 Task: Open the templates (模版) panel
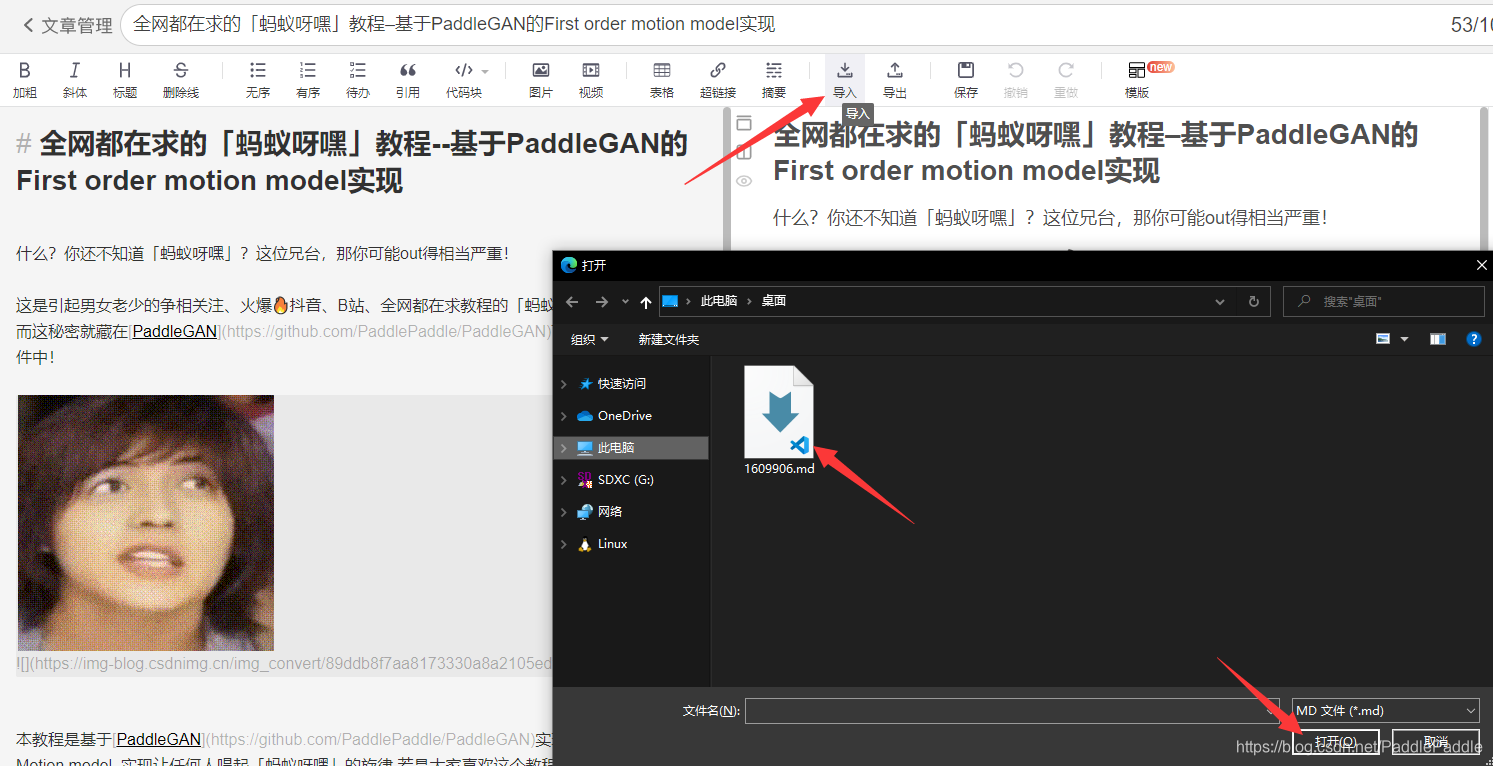(x=1137, y=80)
